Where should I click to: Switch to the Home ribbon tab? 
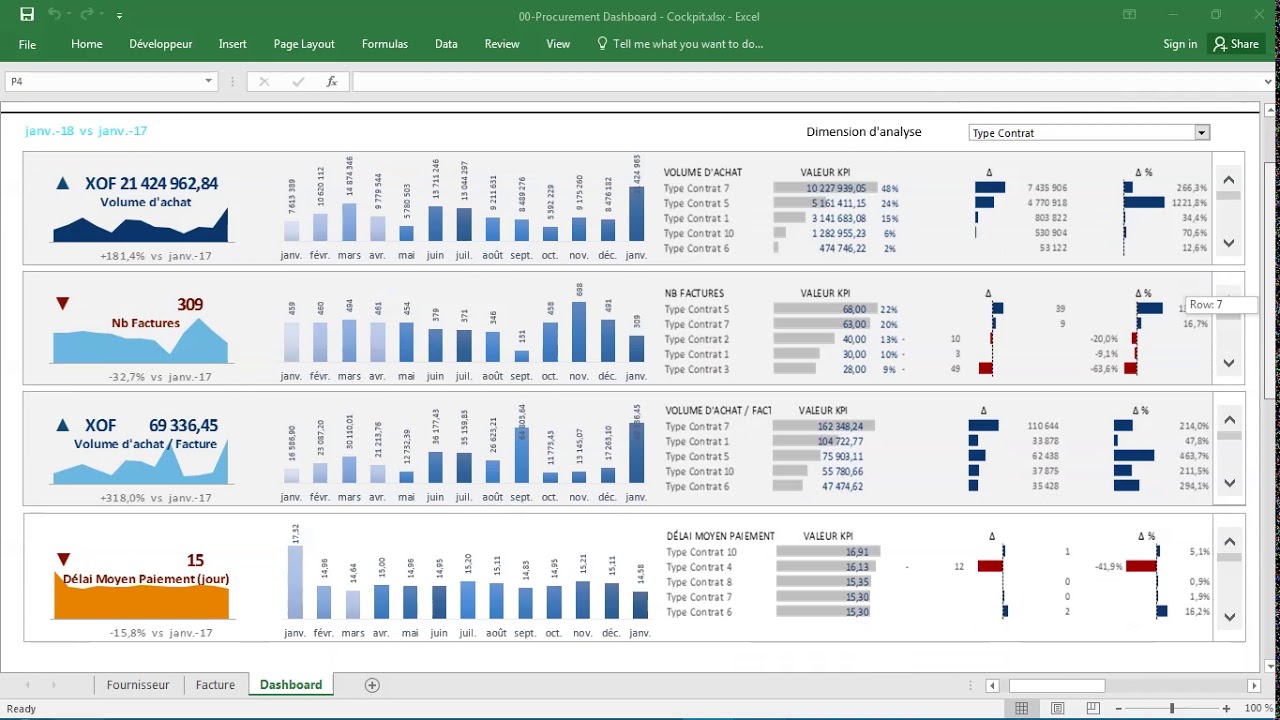pyautogui.click(x=87, y=44)
